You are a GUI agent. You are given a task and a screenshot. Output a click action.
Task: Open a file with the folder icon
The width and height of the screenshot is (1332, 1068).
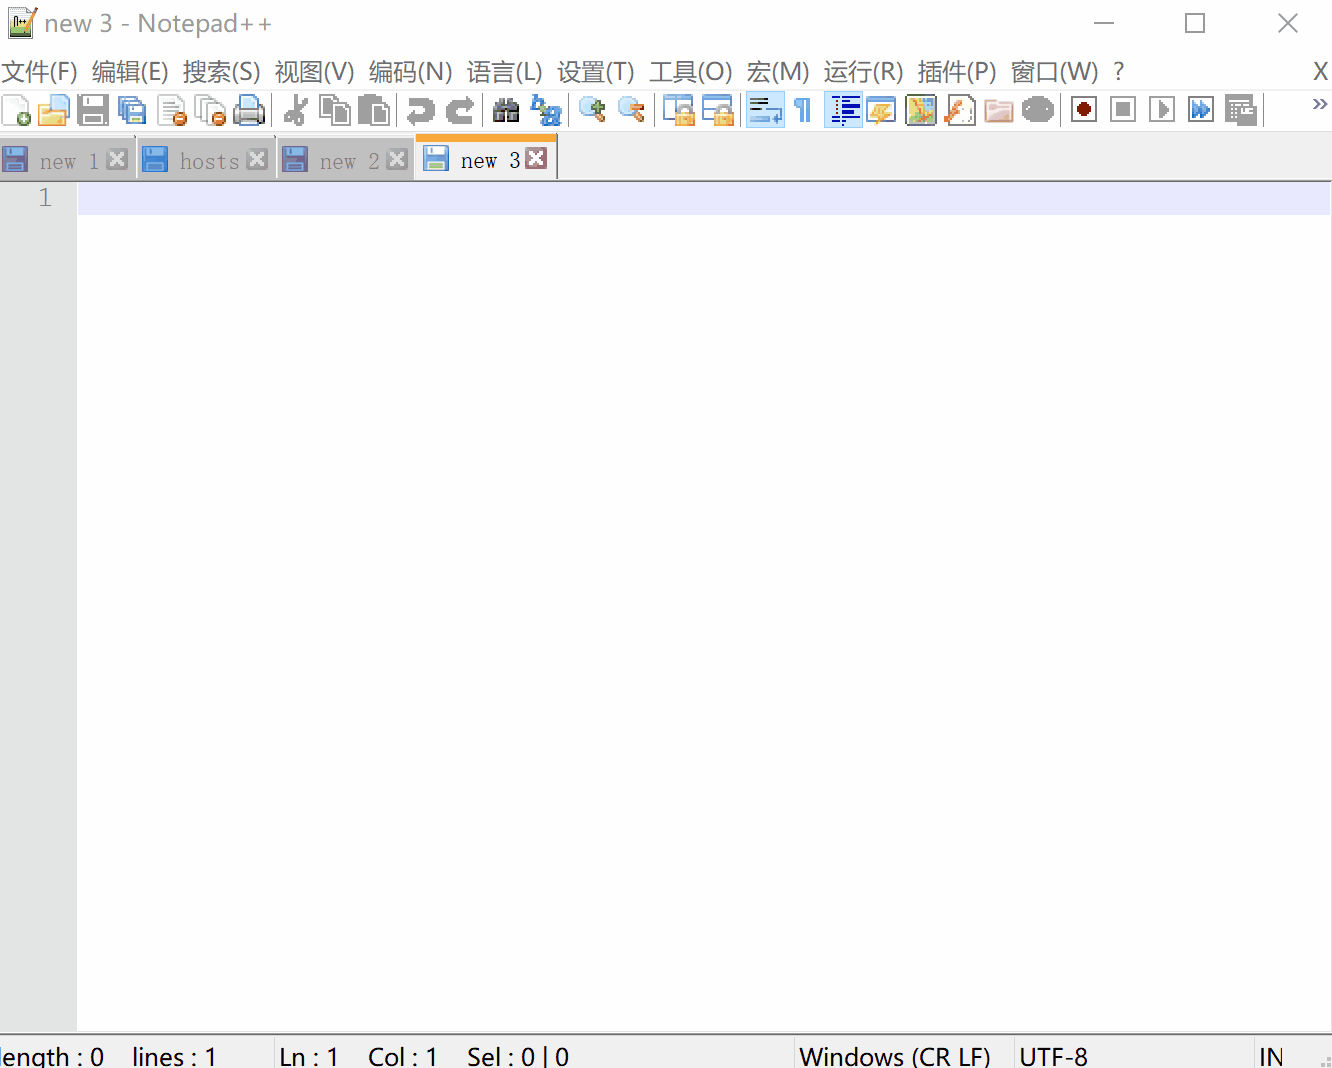pyautogui.click(x=53, y=110)
